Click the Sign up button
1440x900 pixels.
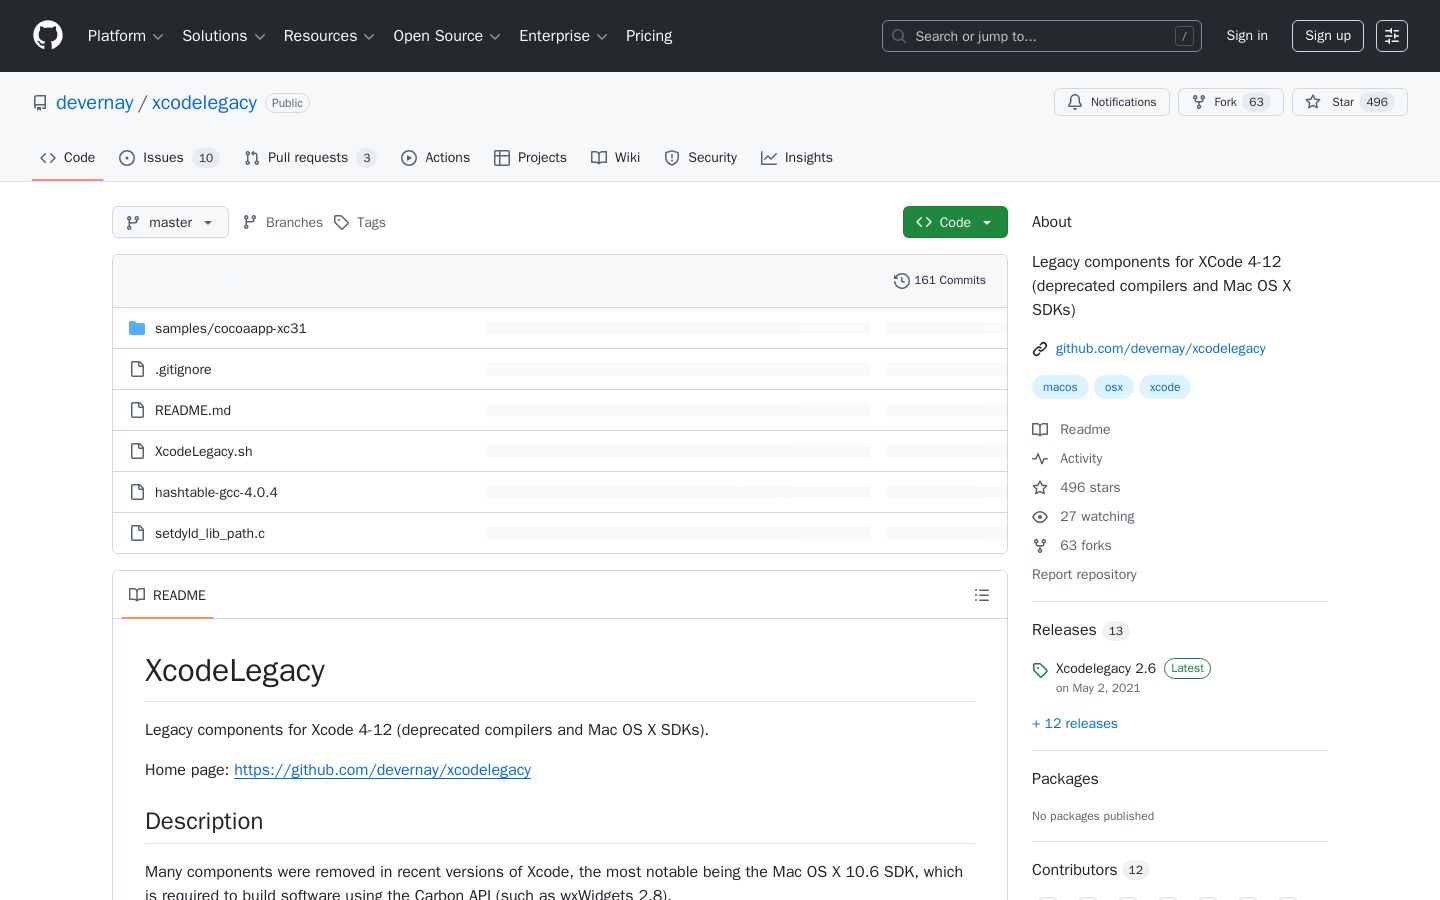point(1328,36)
